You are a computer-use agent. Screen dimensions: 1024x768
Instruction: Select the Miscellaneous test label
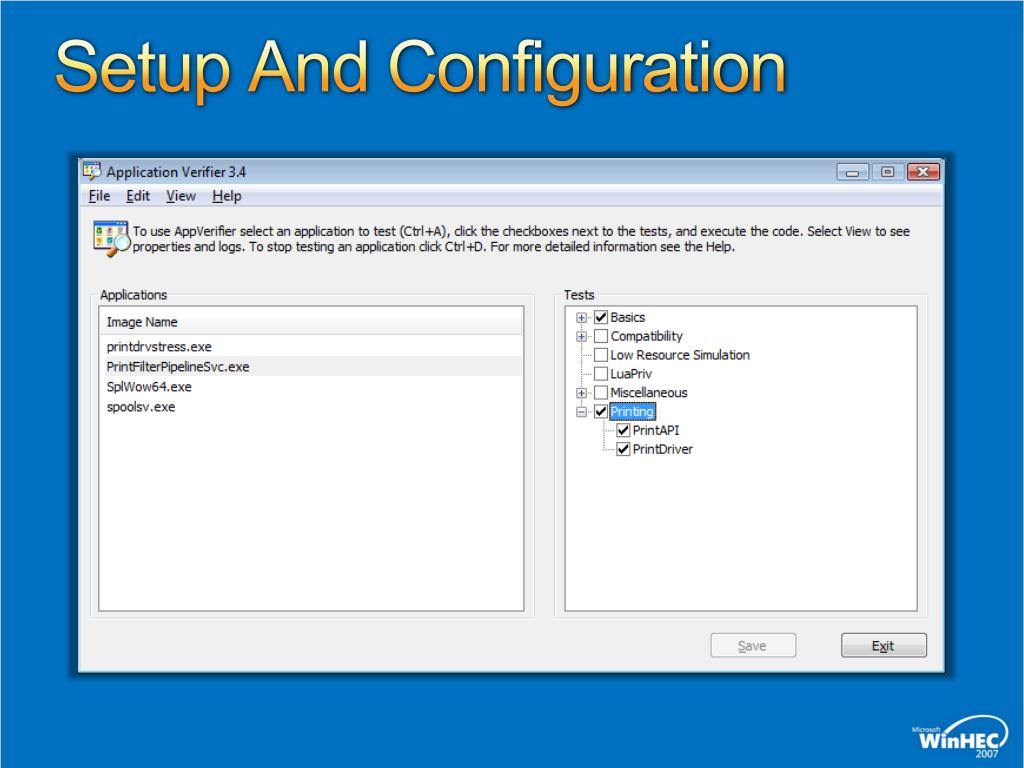(648, 393)
